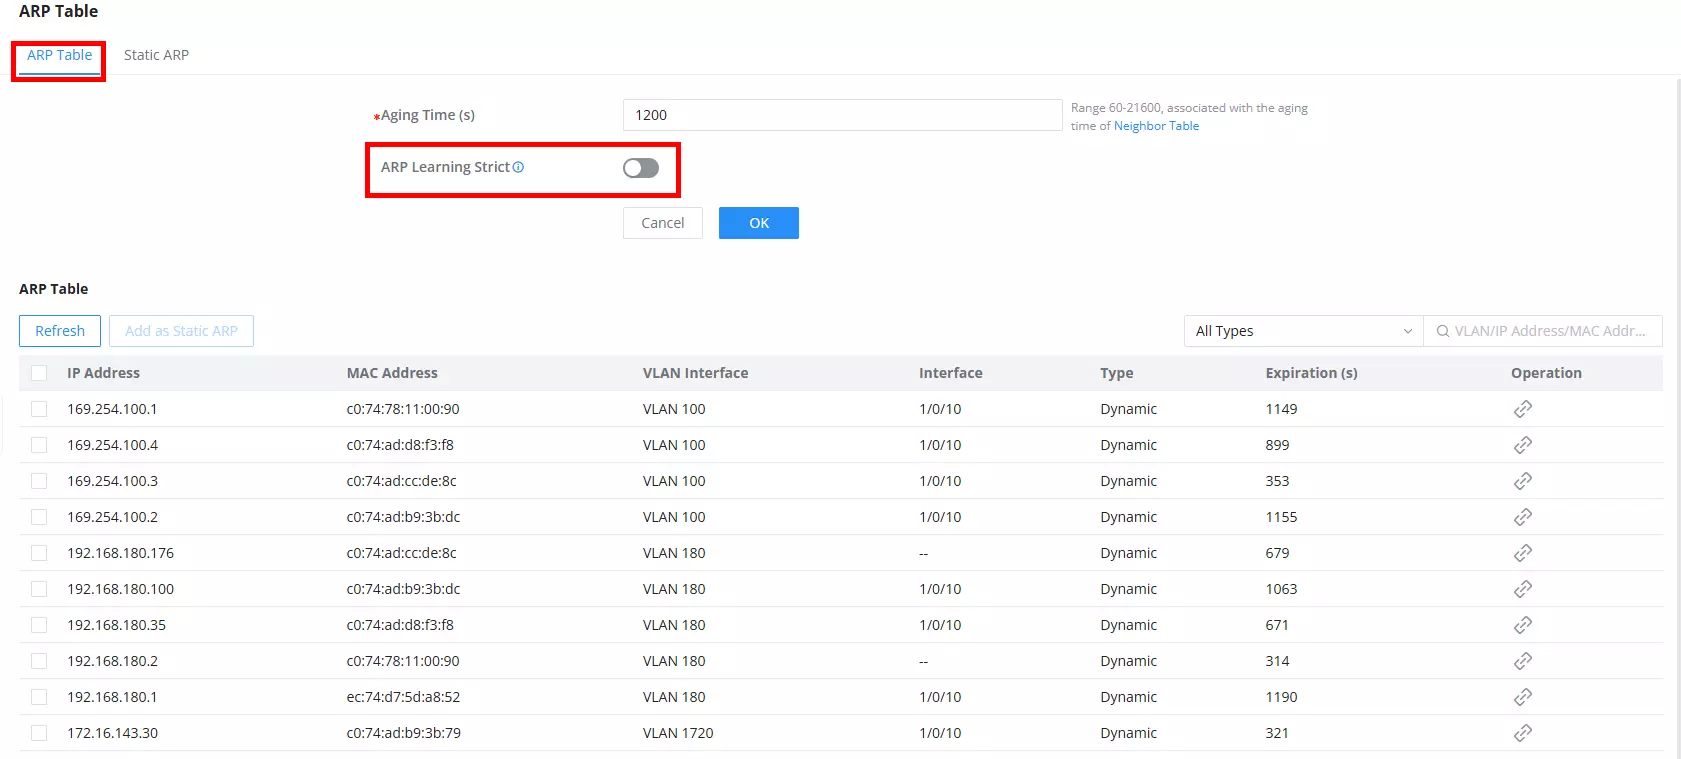The height and width of the screenshot is (759, 1681).
Task: Click the IP Address column header
Action: coord(103,373)
